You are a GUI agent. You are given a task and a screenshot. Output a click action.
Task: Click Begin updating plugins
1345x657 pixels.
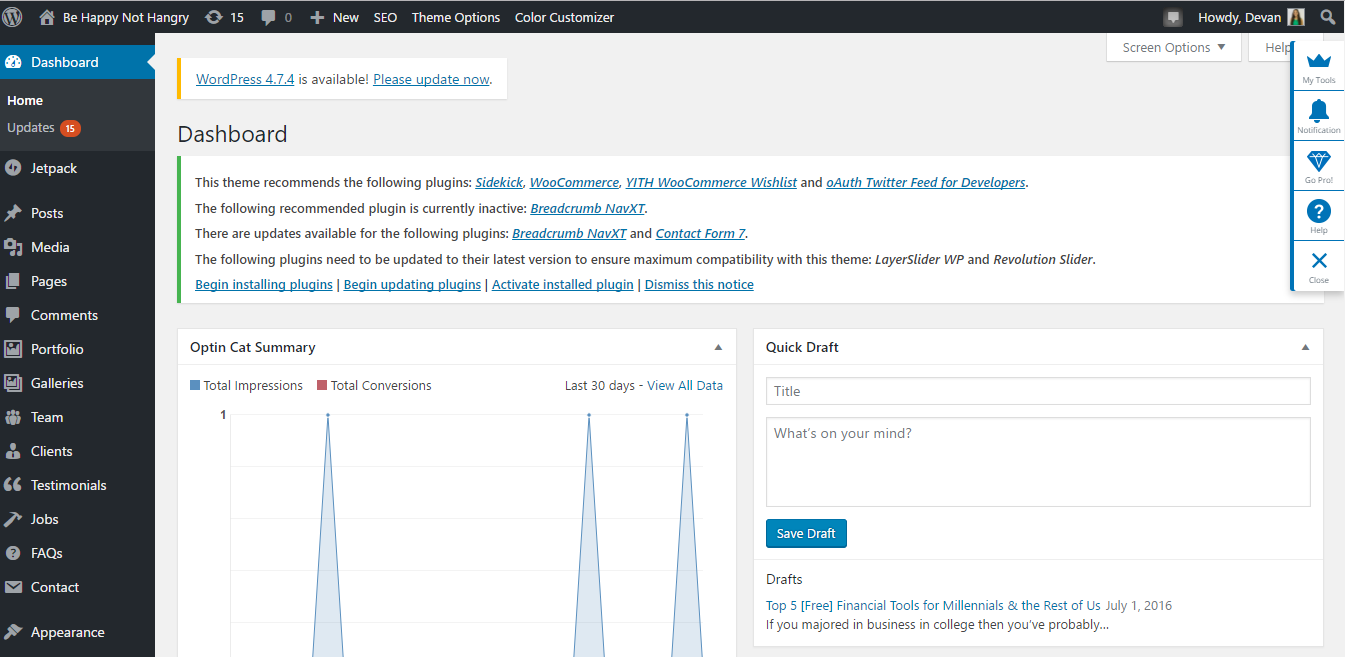click(413, 285)
